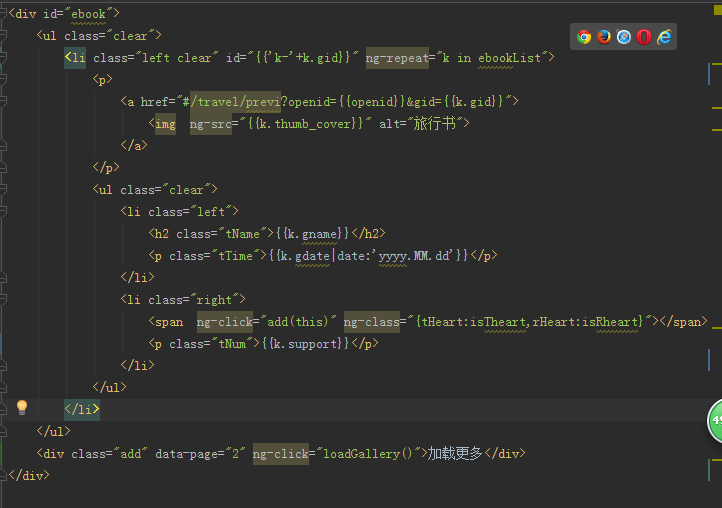The height and width of the screenshot is (508, 722).
Task: Click k.thumb_cover expression
Action: [306, 124]
